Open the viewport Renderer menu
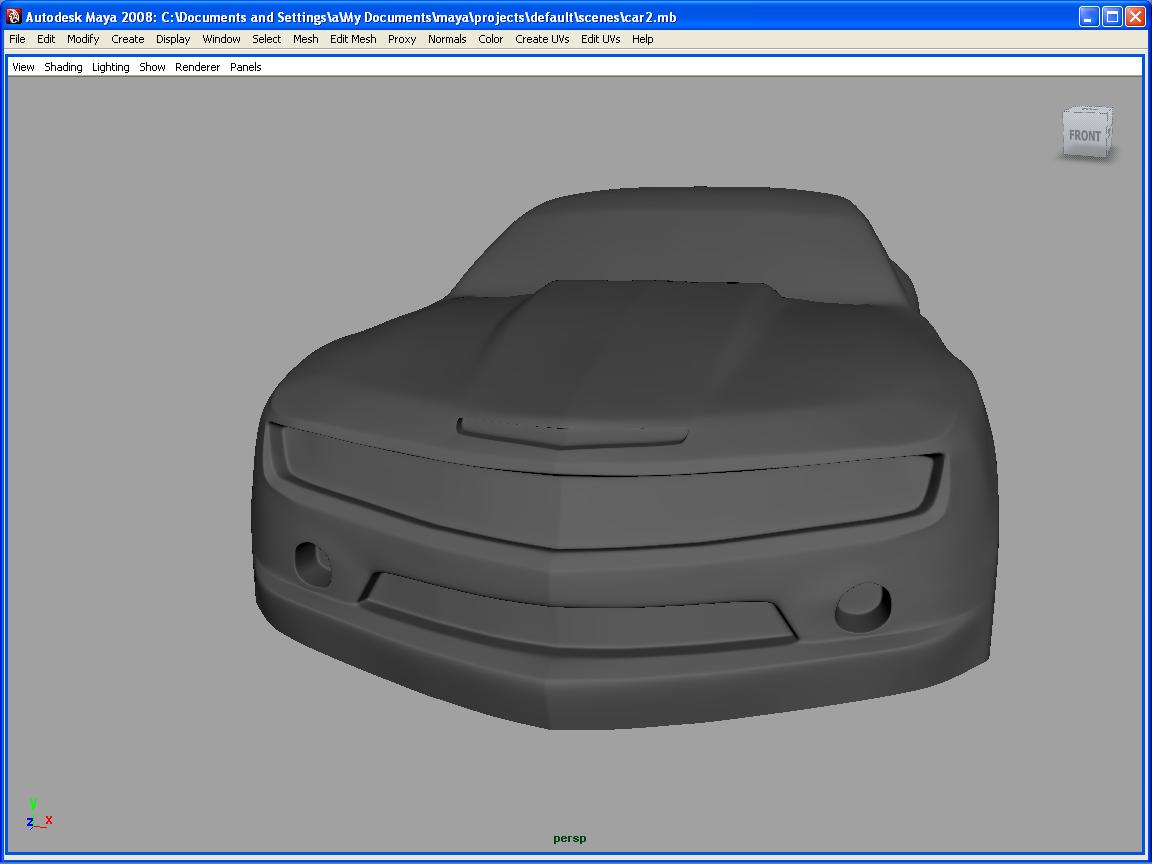Viewport: 1152px width, 864px height. [x=198, y=67]
